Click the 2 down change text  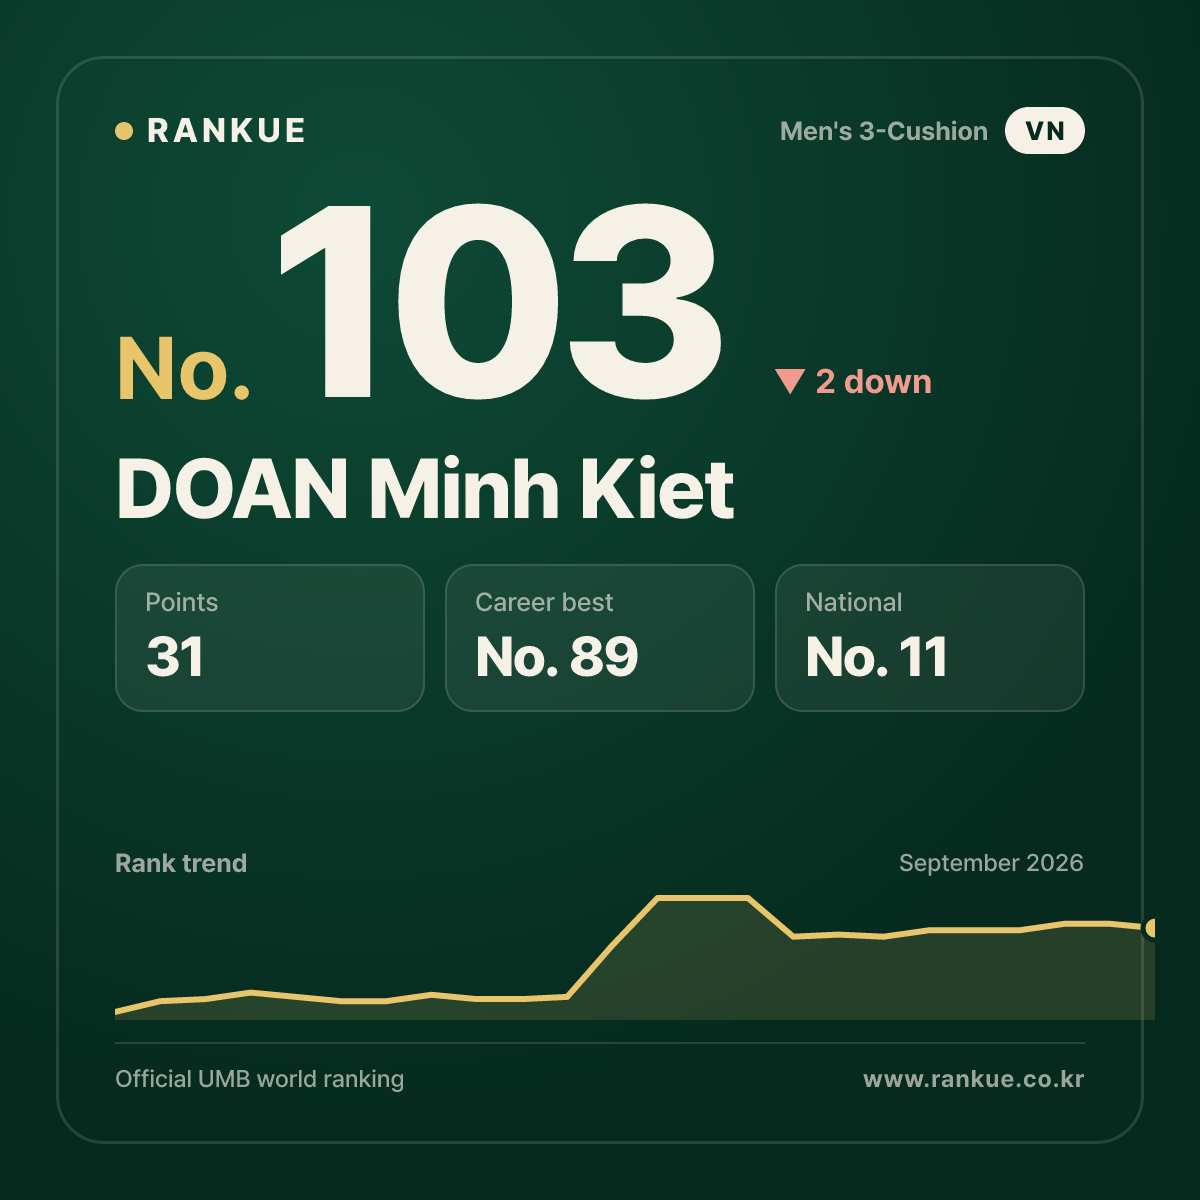click(874, 381)
